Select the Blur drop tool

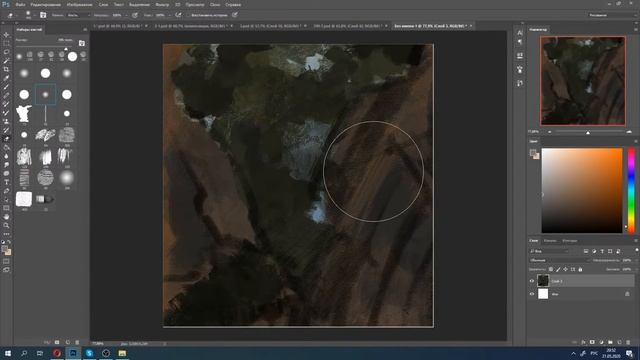6,156
